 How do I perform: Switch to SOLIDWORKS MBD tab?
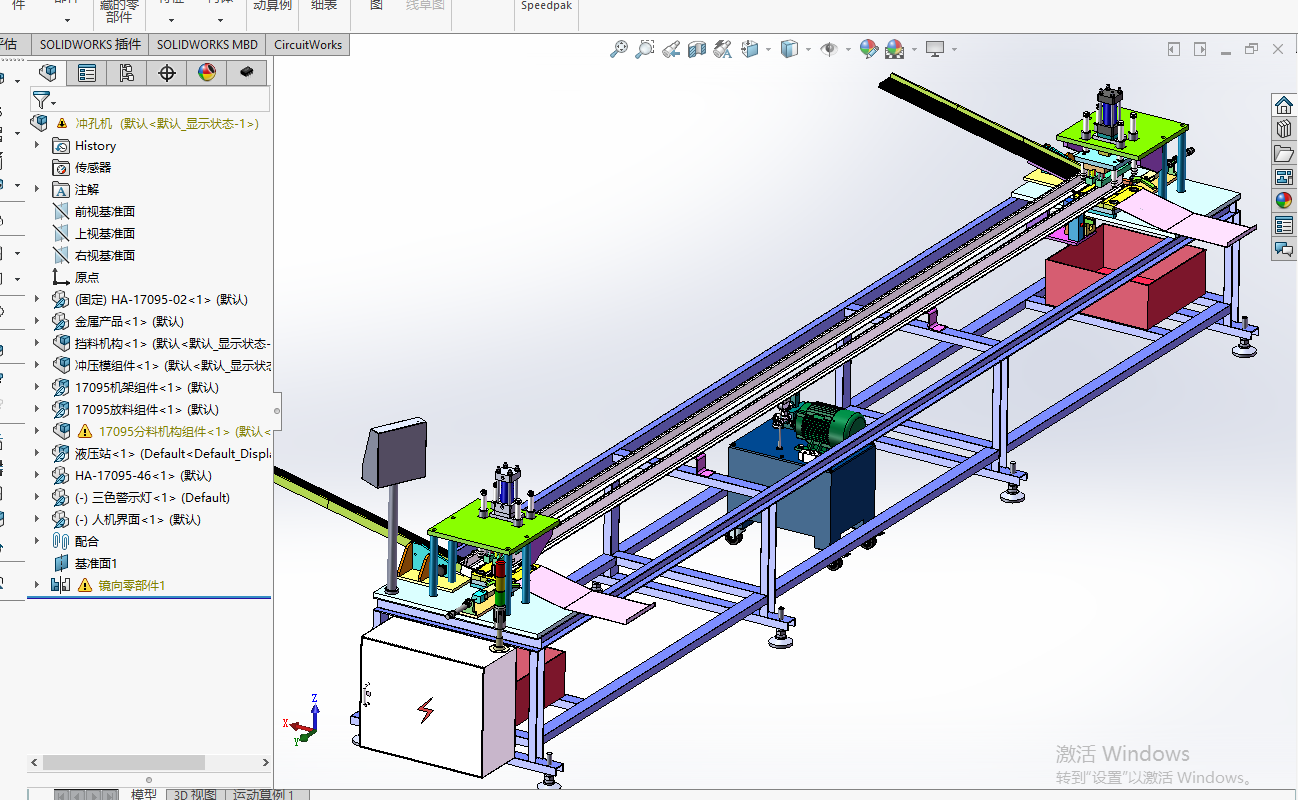point(207,44)
